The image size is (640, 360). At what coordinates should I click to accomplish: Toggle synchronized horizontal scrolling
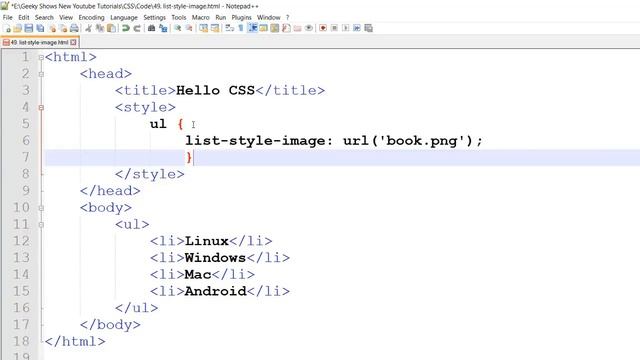point(215,28)
